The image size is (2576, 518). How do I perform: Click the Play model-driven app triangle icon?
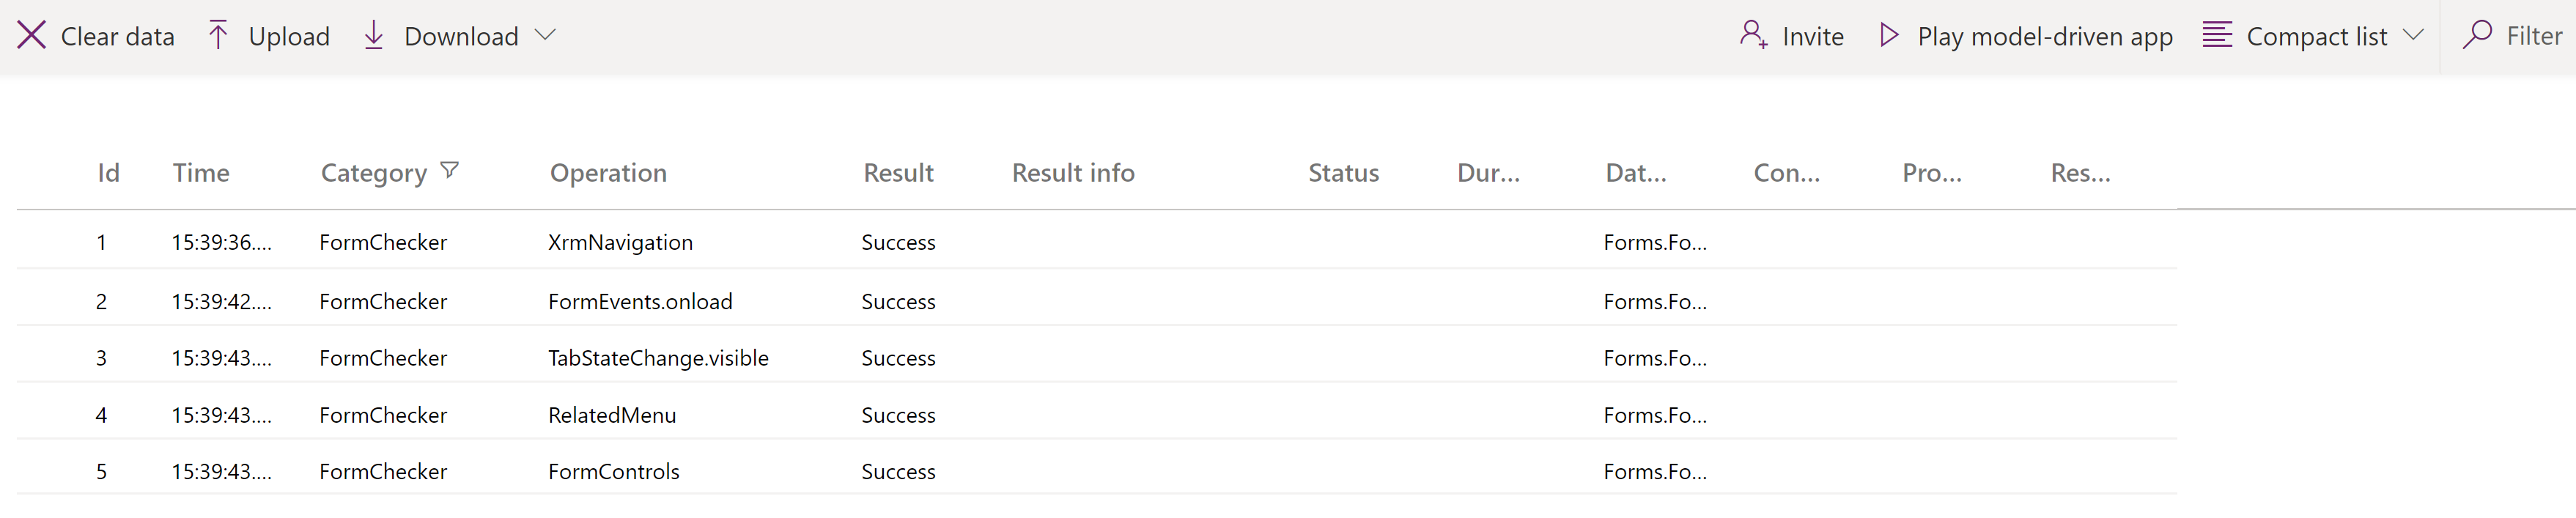[x=1889, y=35]
